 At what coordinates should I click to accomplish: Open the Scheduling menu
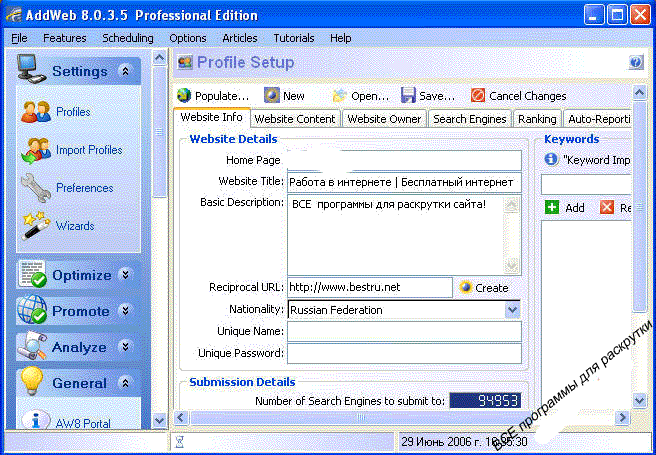[128, 38]
